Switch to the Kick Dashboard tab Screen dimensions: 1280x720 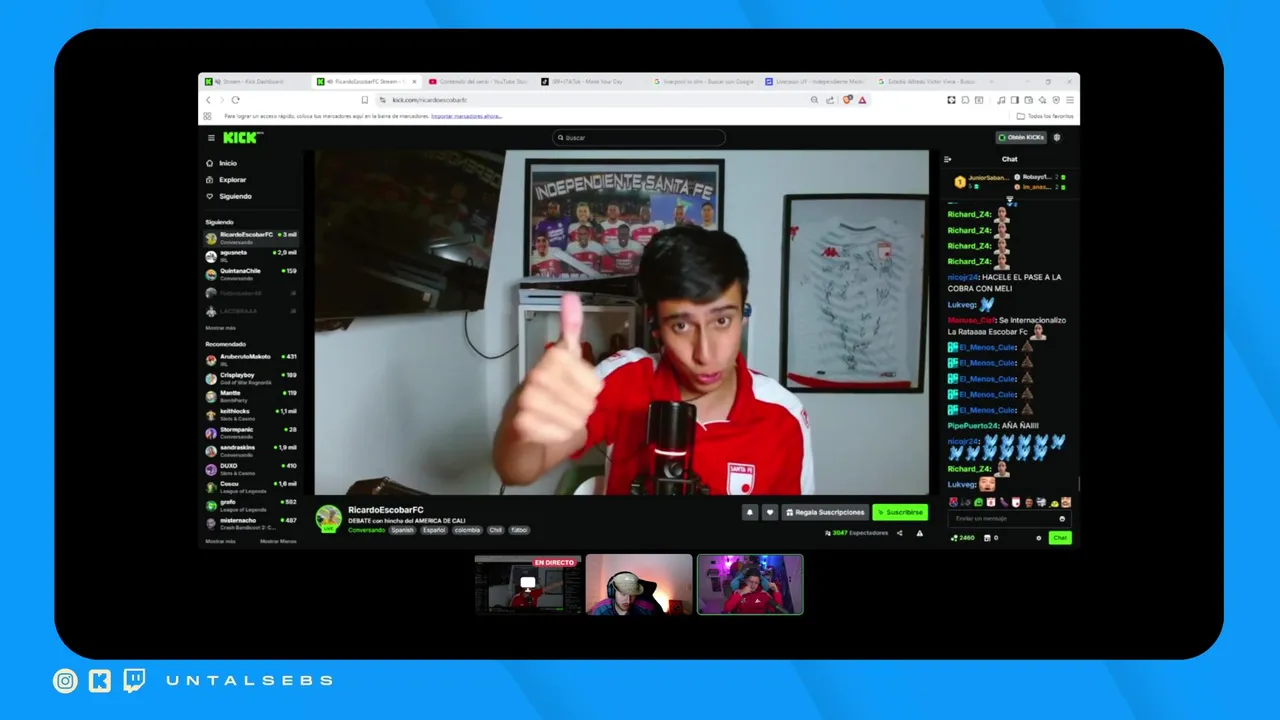point(254,81)
